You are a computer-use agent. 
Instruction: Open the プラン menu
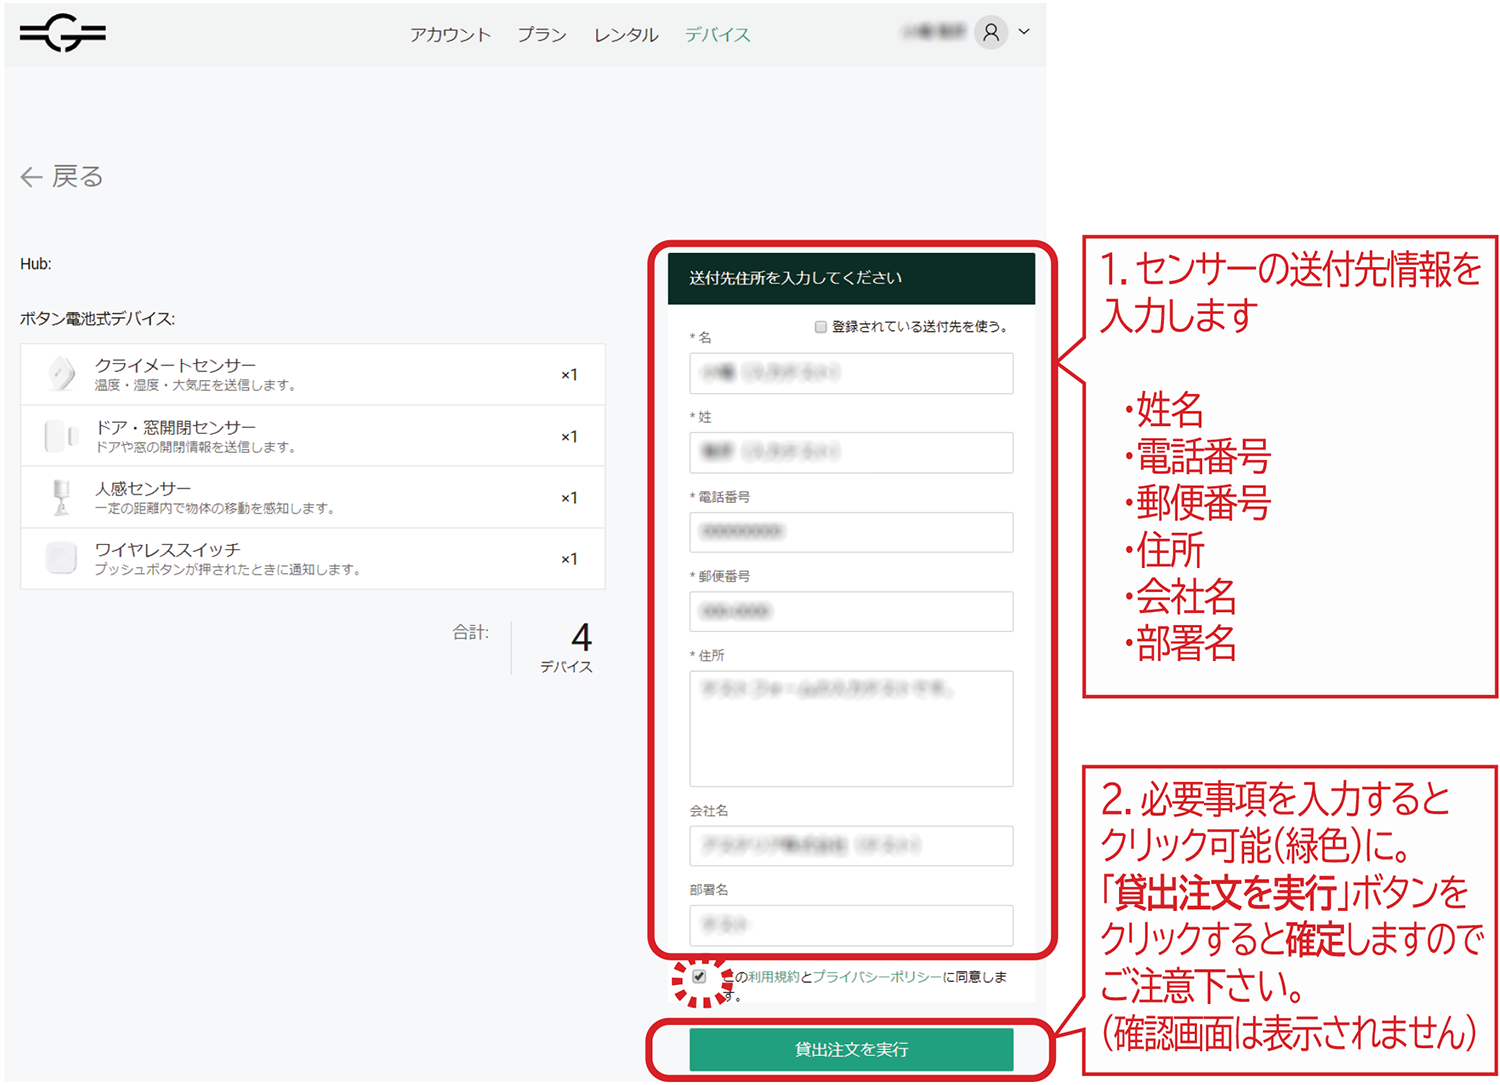coord(542,35)
